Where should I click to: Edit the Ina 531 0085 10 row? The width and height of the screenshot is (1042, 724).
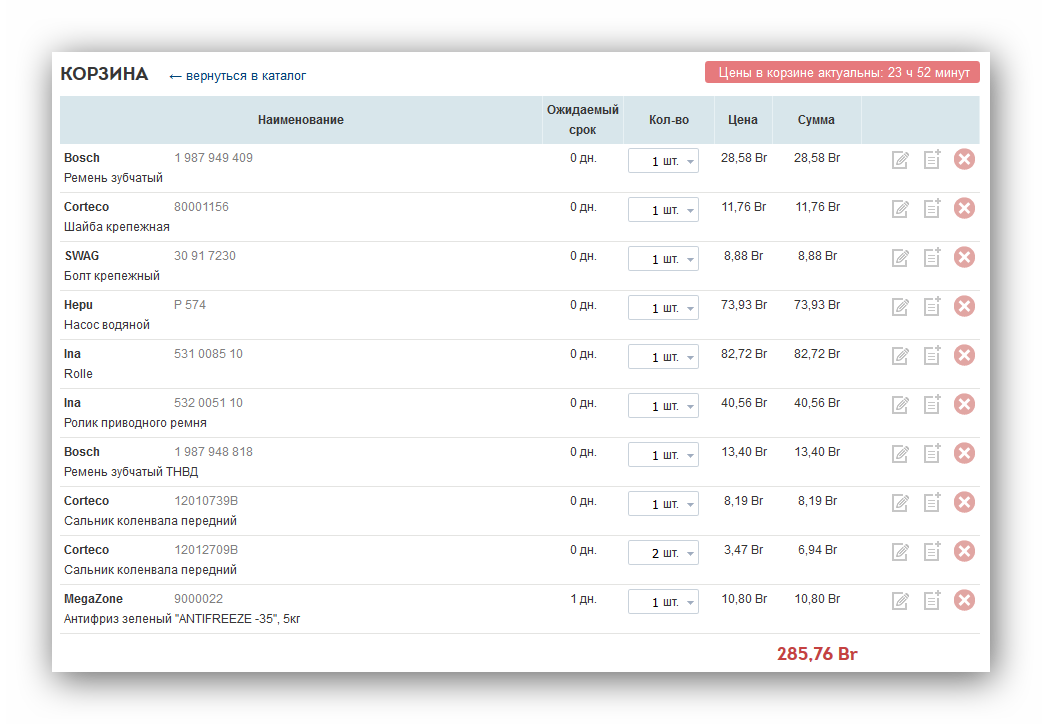point(900,356)
